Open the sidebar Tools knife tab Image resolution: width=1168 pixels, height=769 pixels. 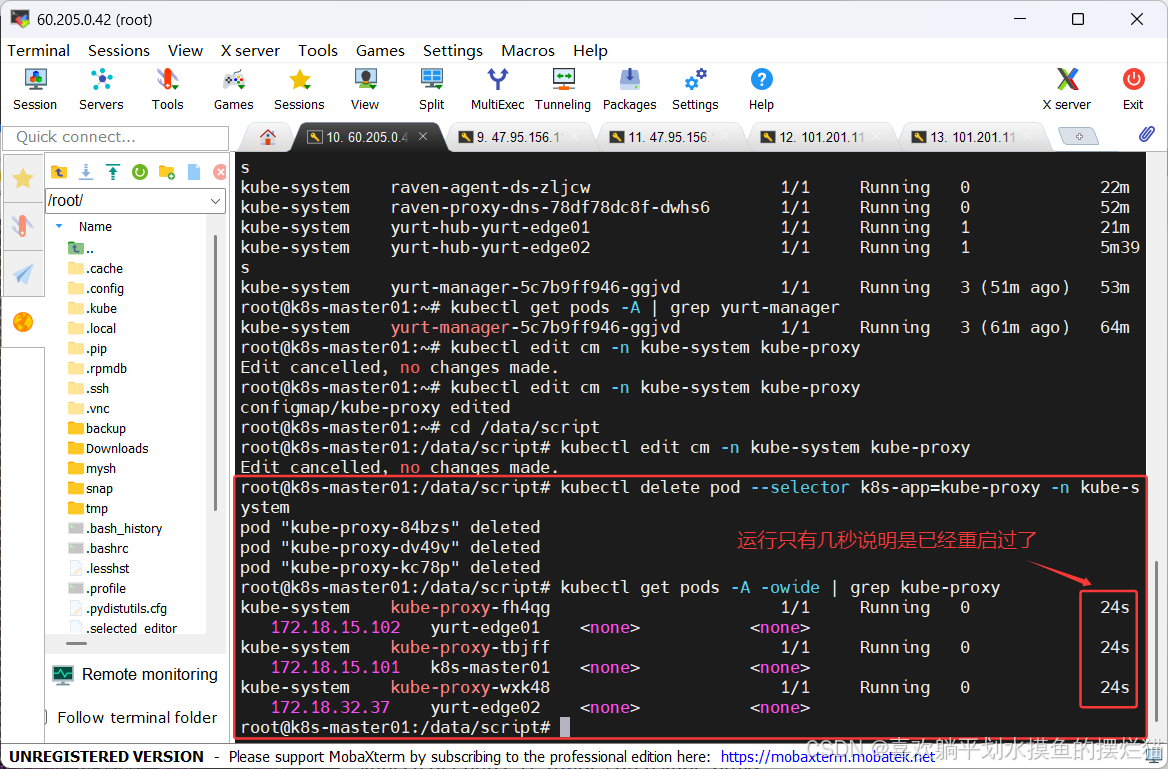click(x=23, y=225)
